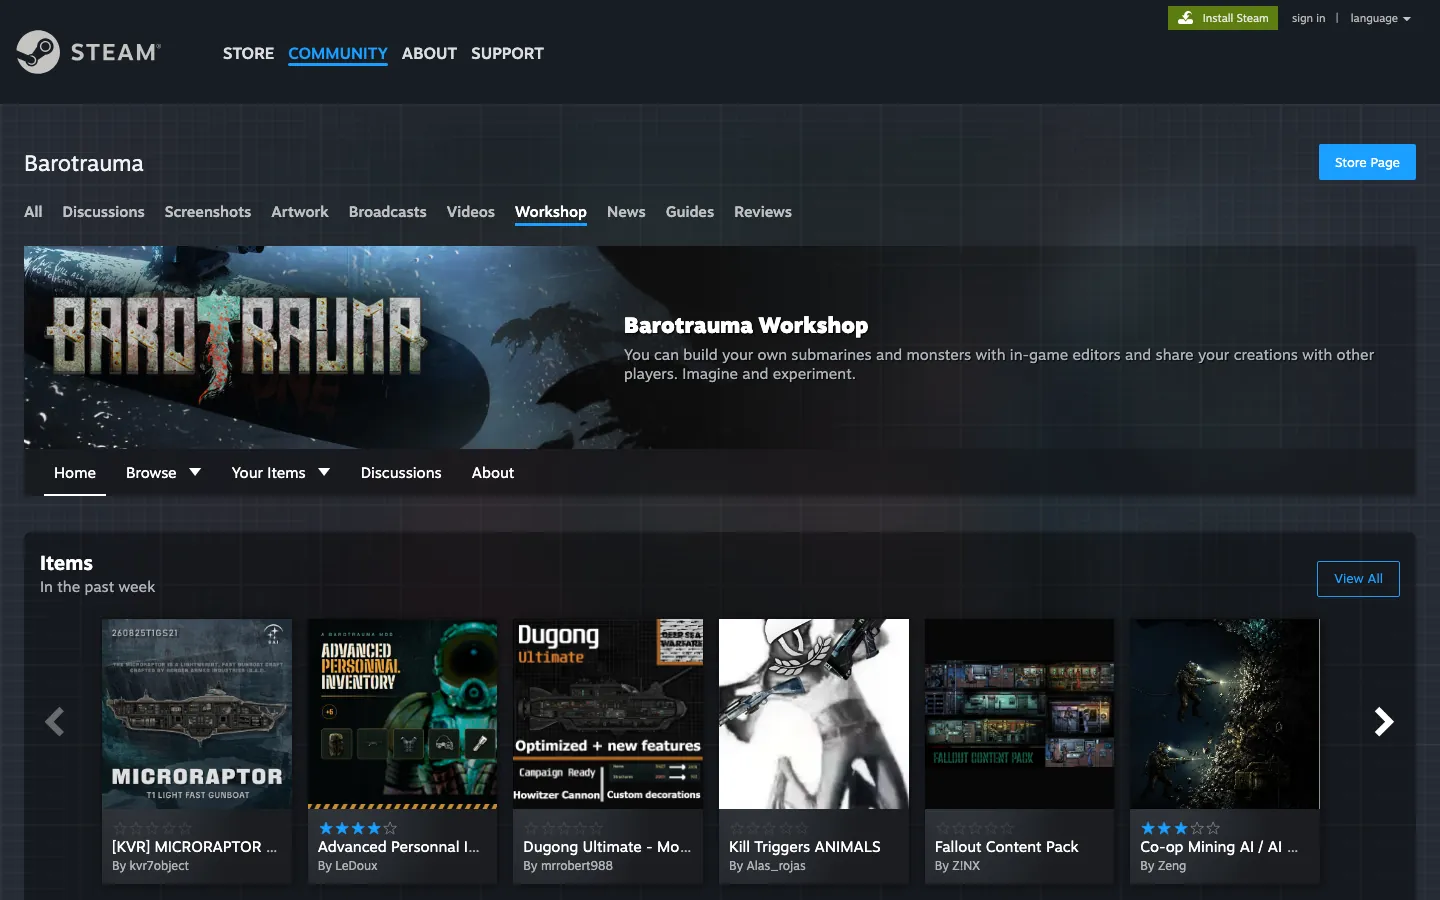1440x900 pixels.
Task: Open the Co-op Mining AI thumbnail
Action: (1225, 714)
